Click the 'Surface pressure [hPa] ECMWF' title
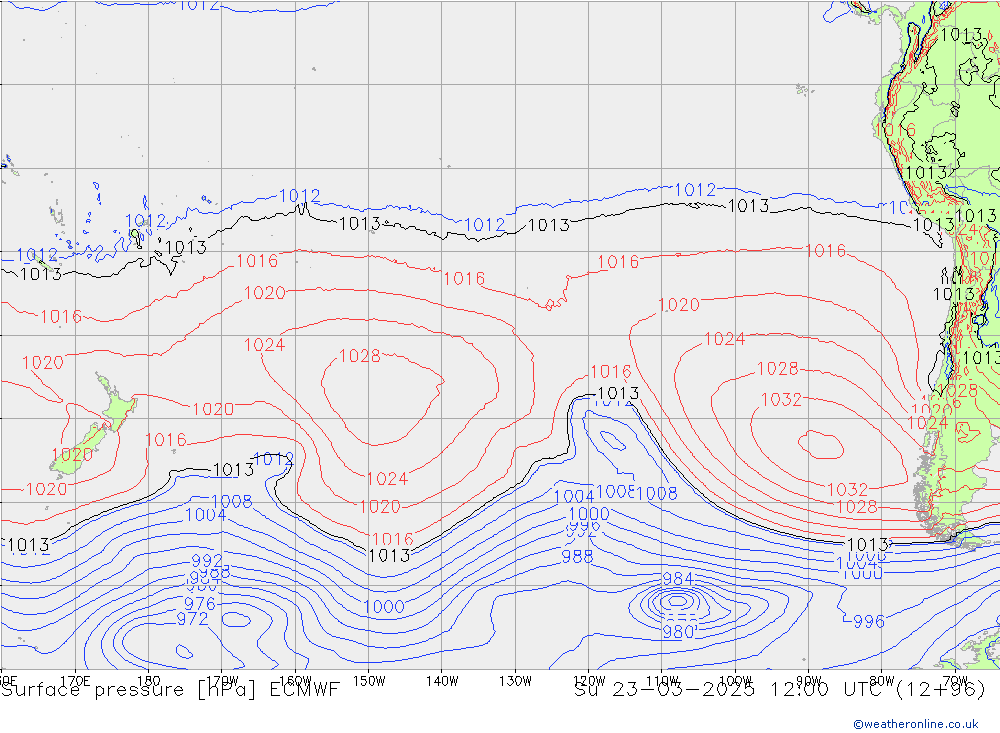Image resolution: width=1000 pixels, height=733 pixels. click(170, 690)
